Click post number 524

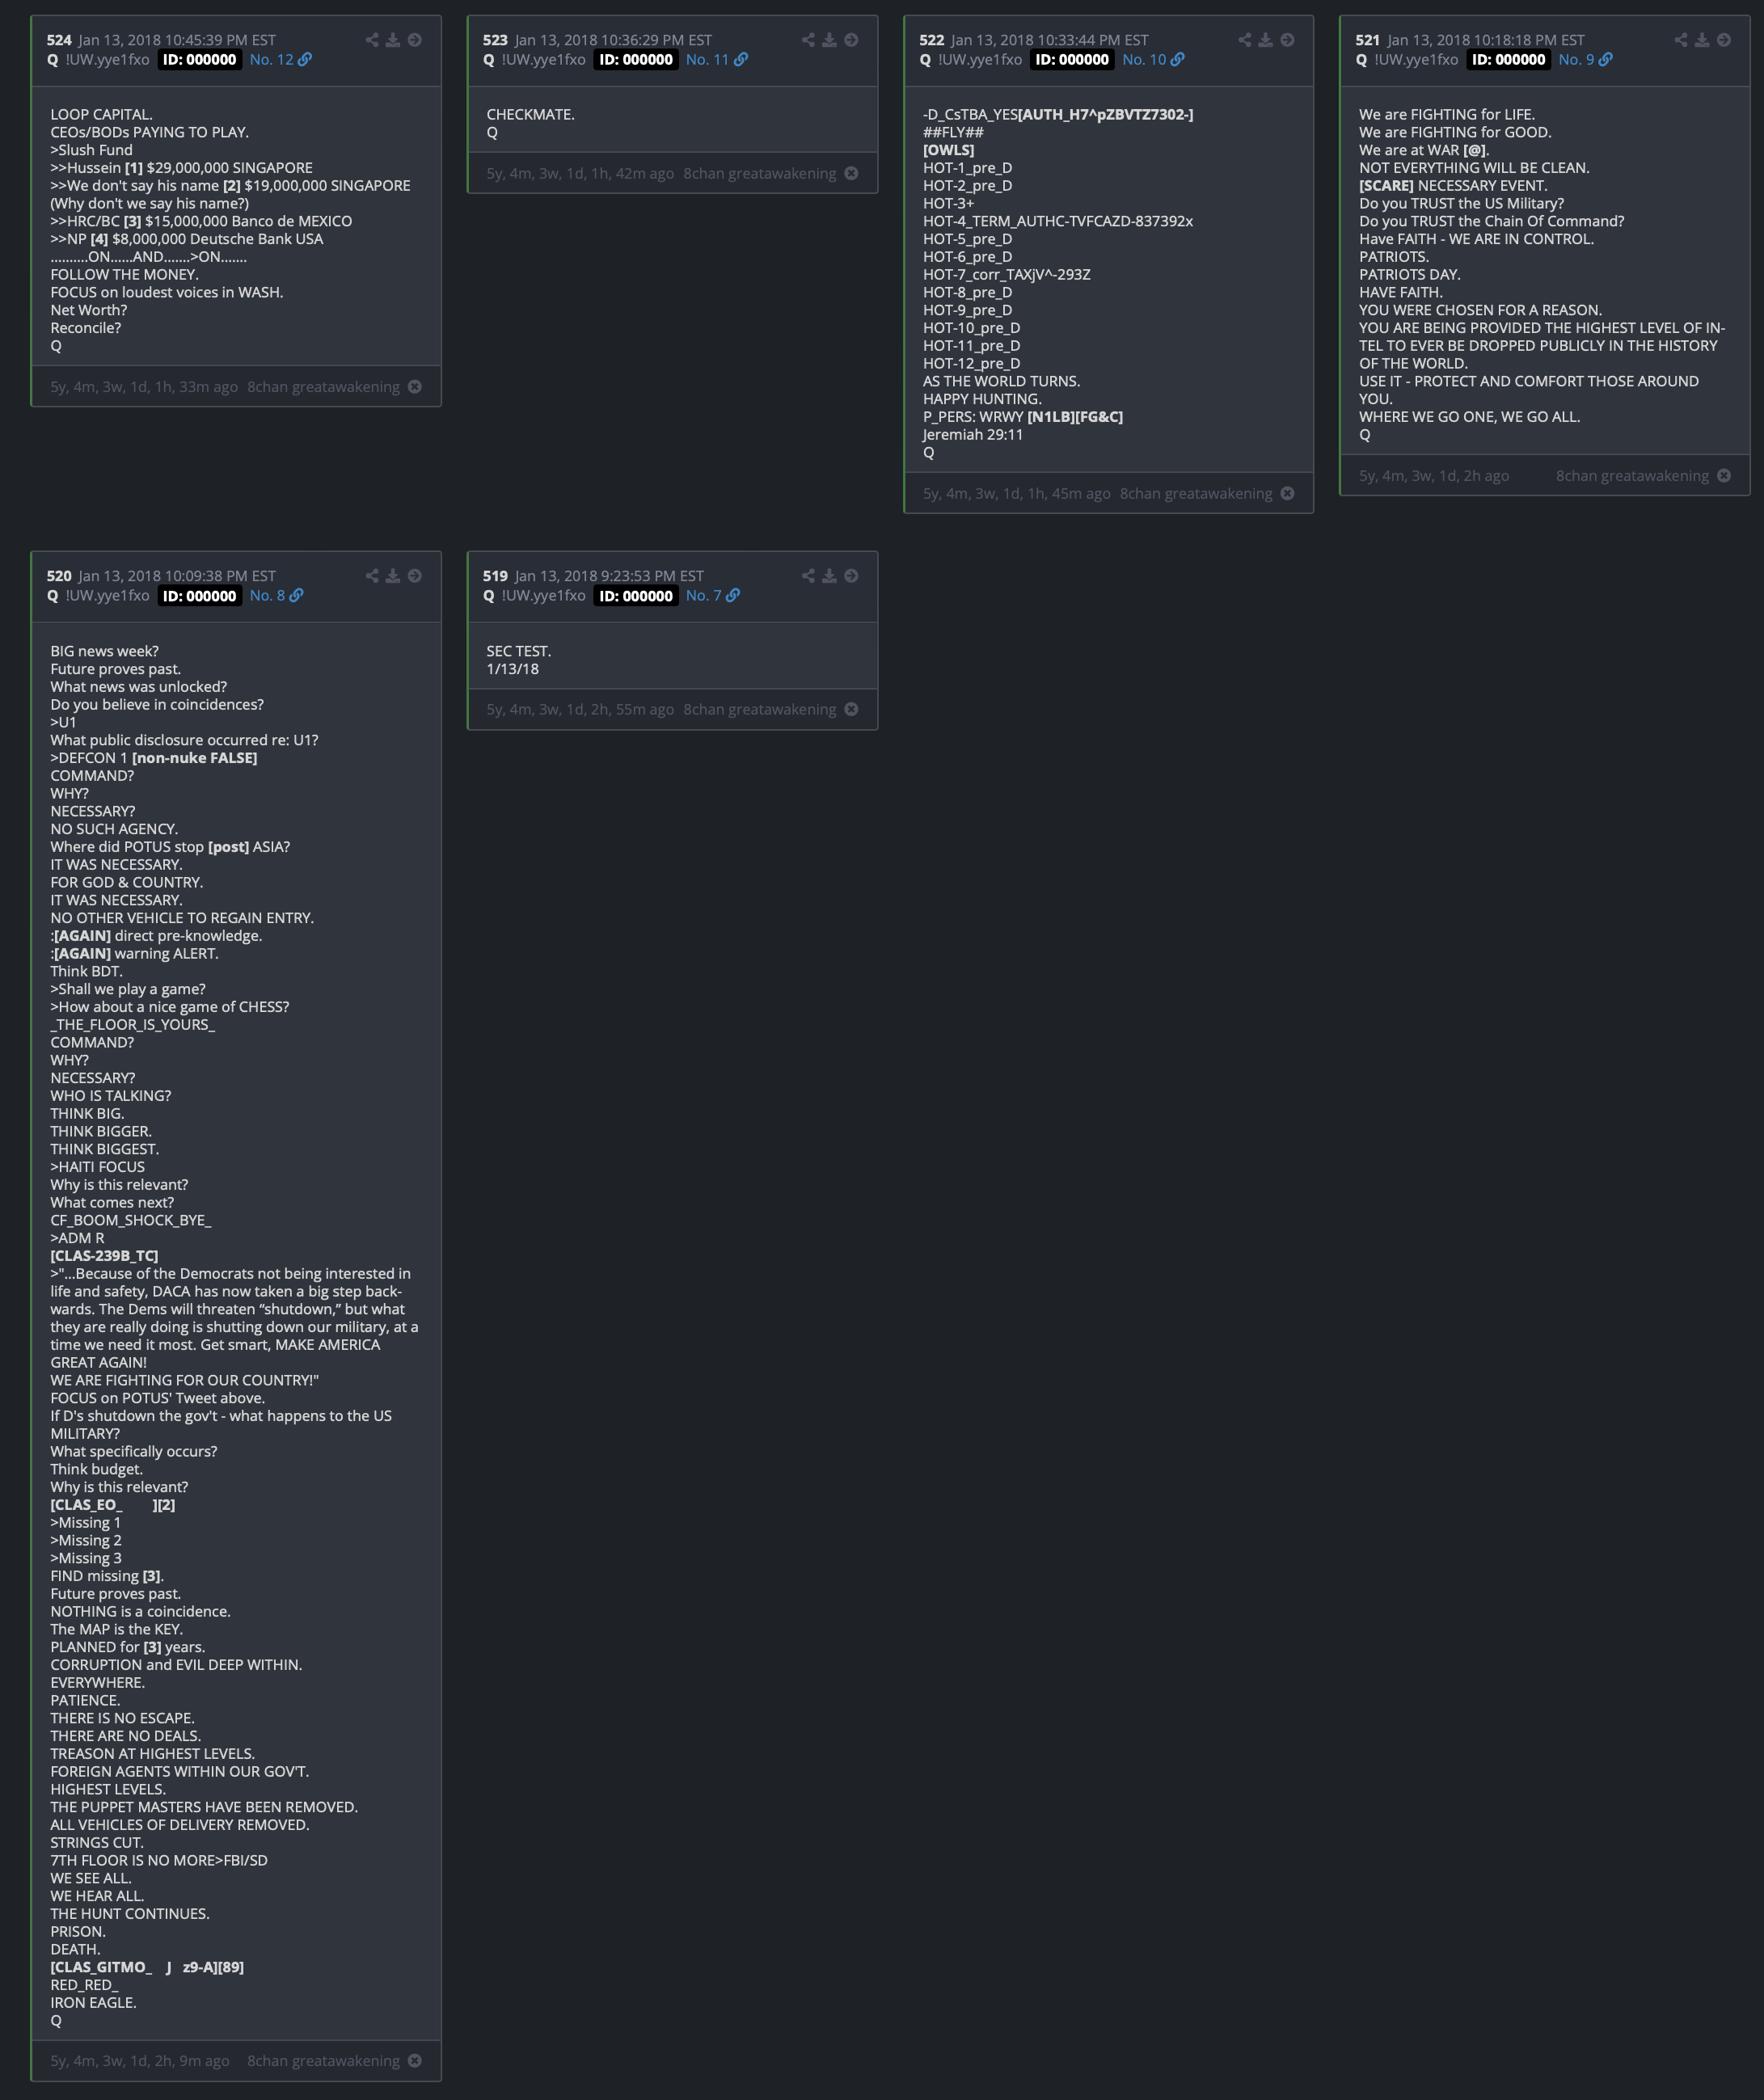[x=59, y=40]
